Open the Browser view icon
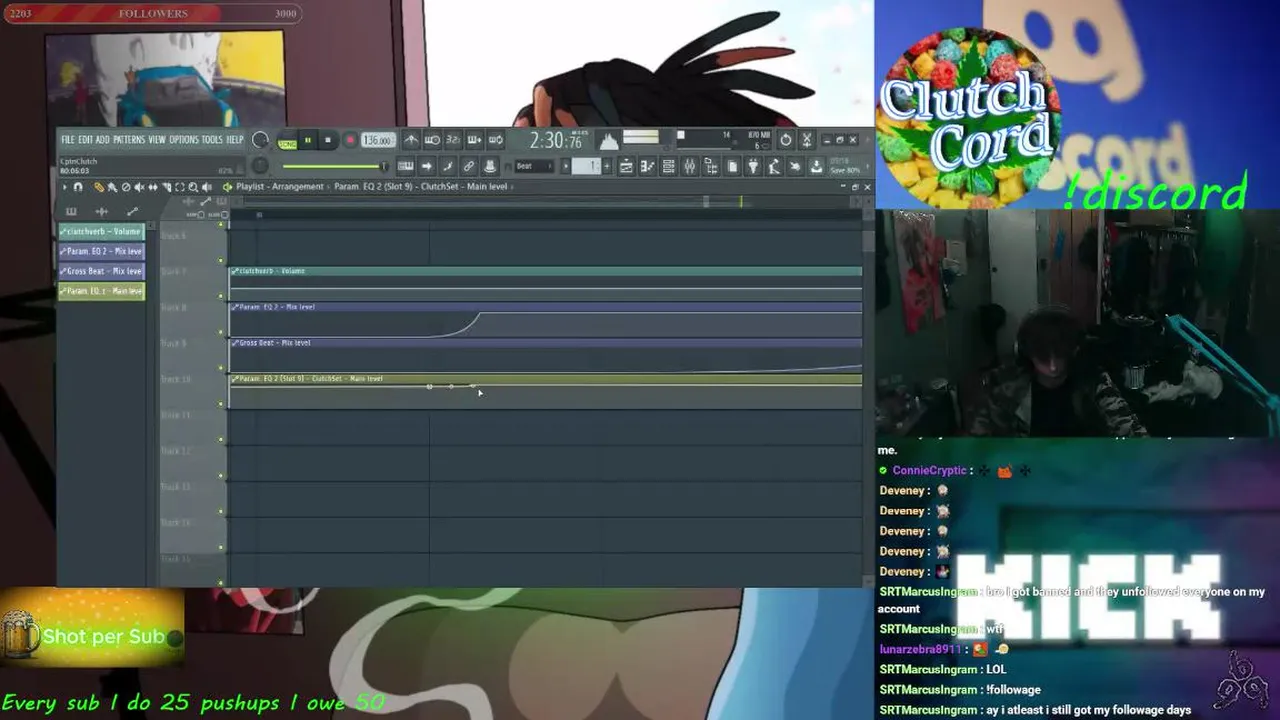 point(710,166)
